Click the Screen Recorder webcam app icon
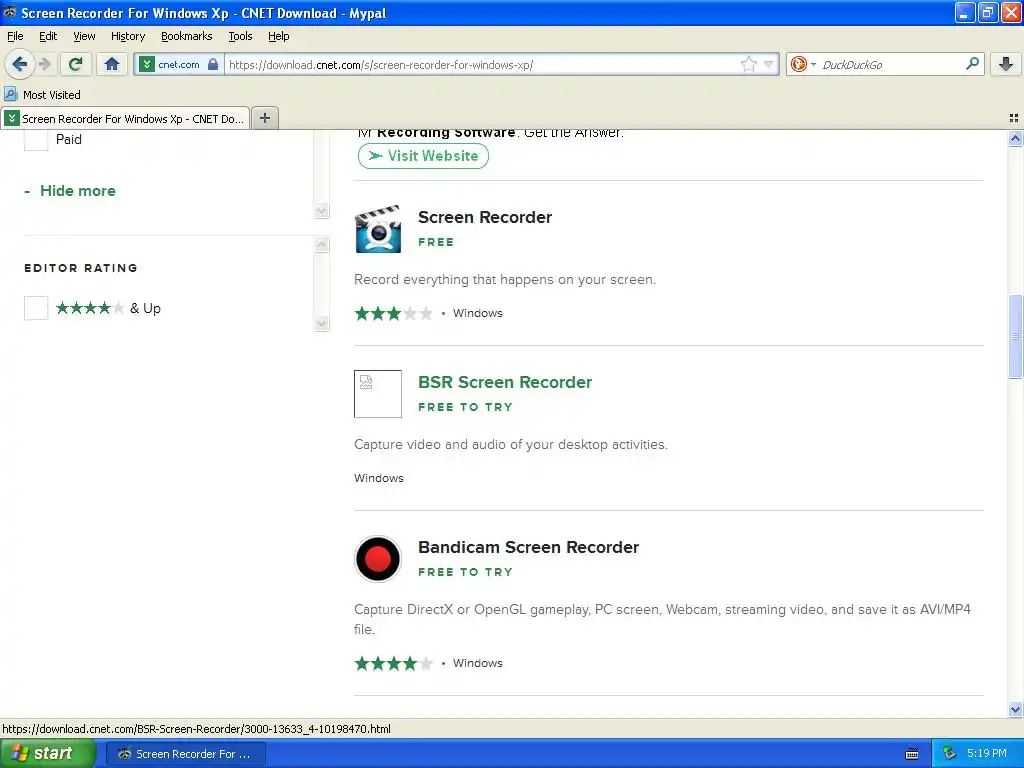 (x=378, y=229)
